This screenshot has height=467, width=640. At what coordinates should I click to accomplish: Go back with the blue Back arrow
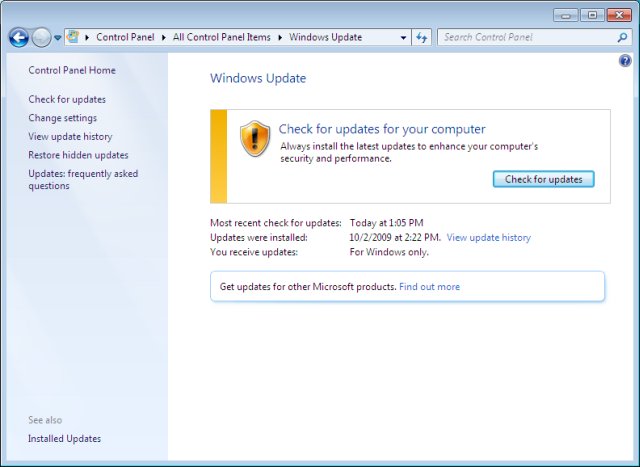[x=19, y=38]
